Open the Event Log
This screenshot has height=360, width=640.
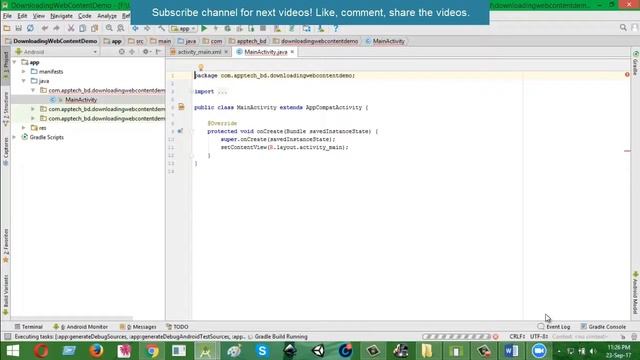click(554, 327)
